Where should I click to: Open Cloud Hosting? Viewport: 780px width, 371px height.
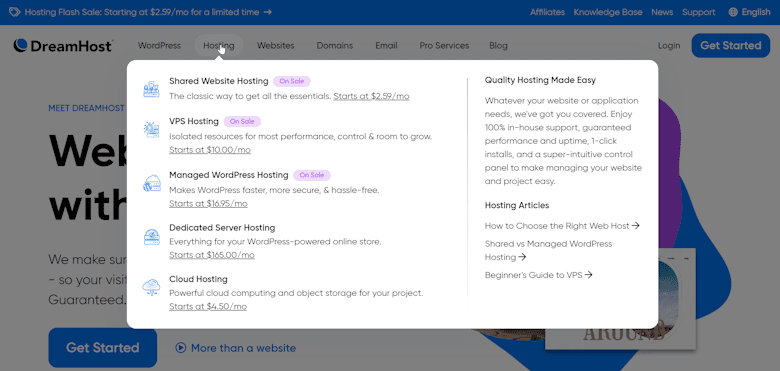198,279
